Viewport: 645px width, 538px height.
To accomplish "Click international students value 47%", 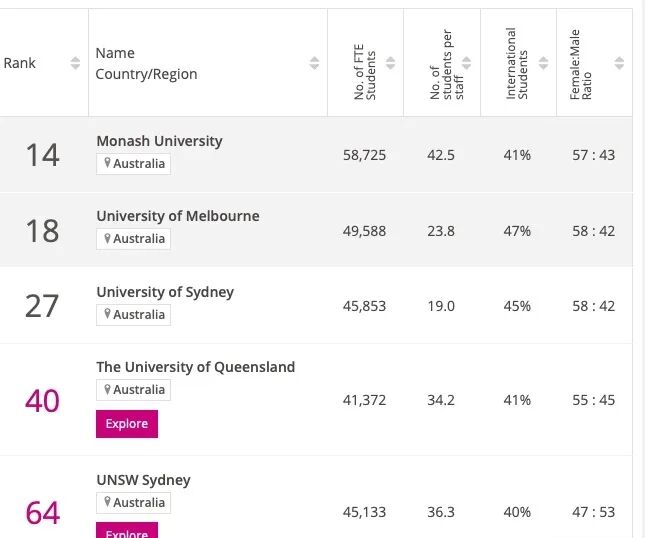I will pyautogui.click(x=517, y=231).
